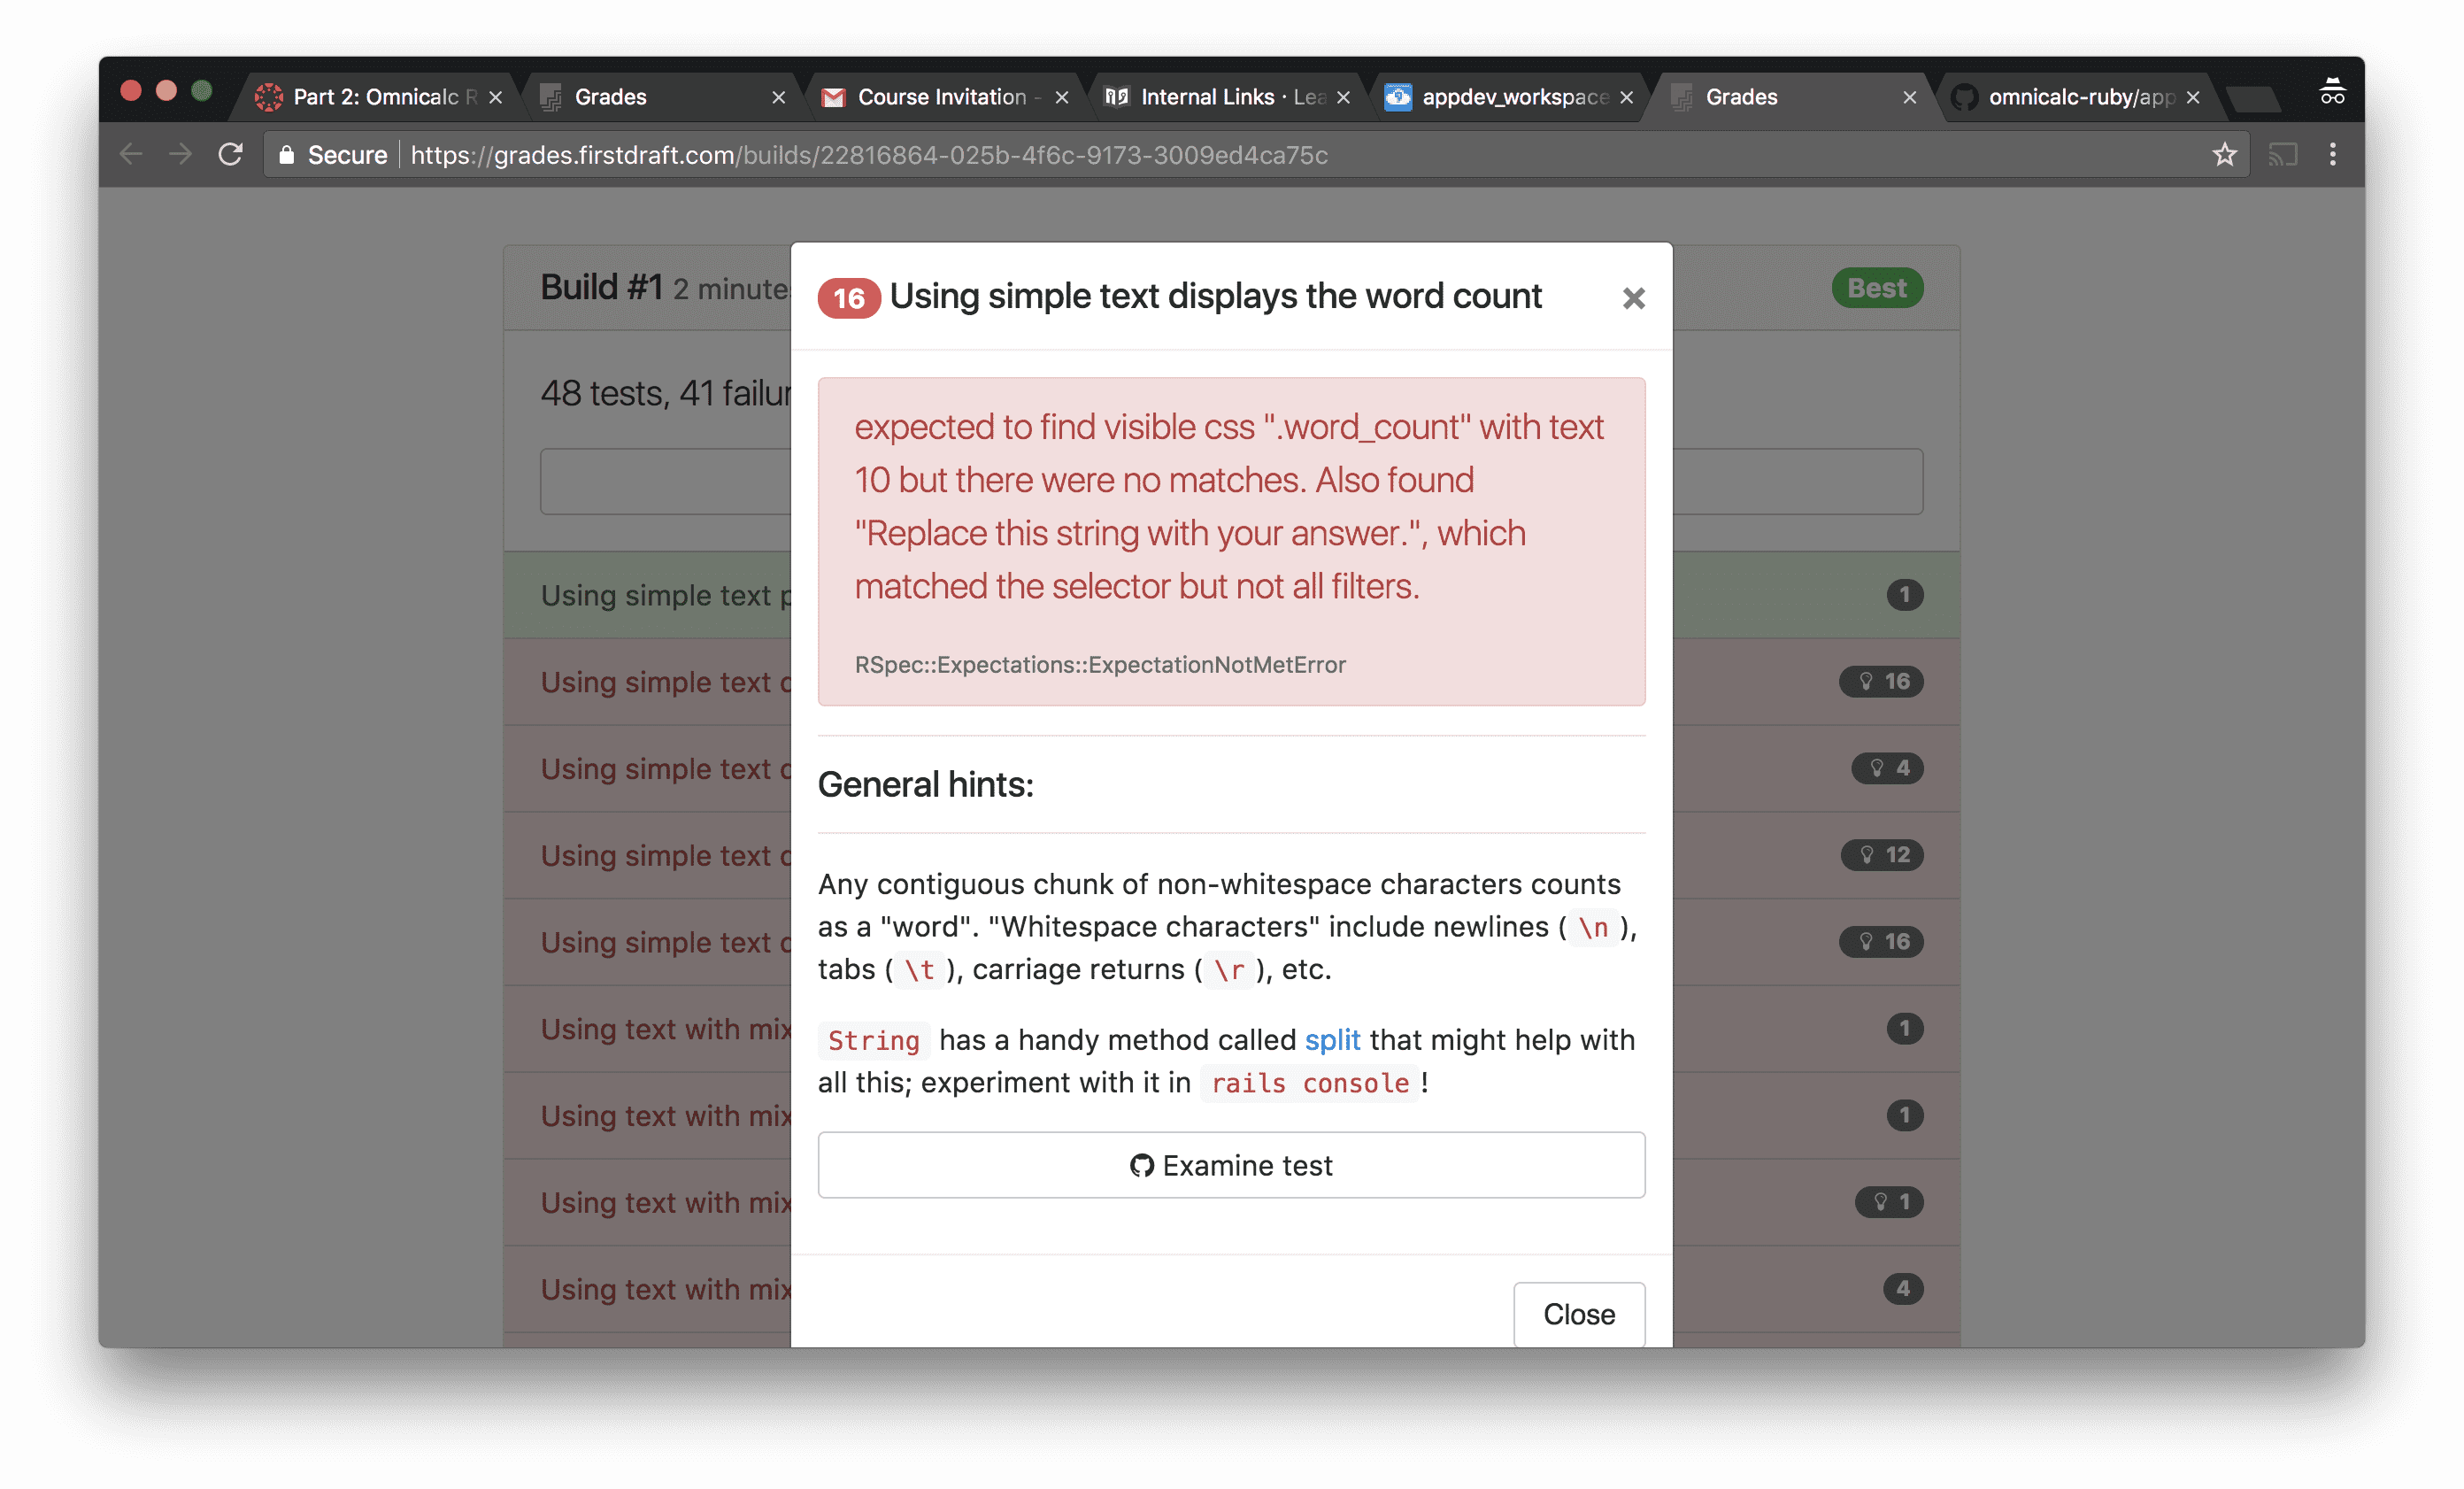Click the lightbulb 1 hint badge

click(1889, 1202)
